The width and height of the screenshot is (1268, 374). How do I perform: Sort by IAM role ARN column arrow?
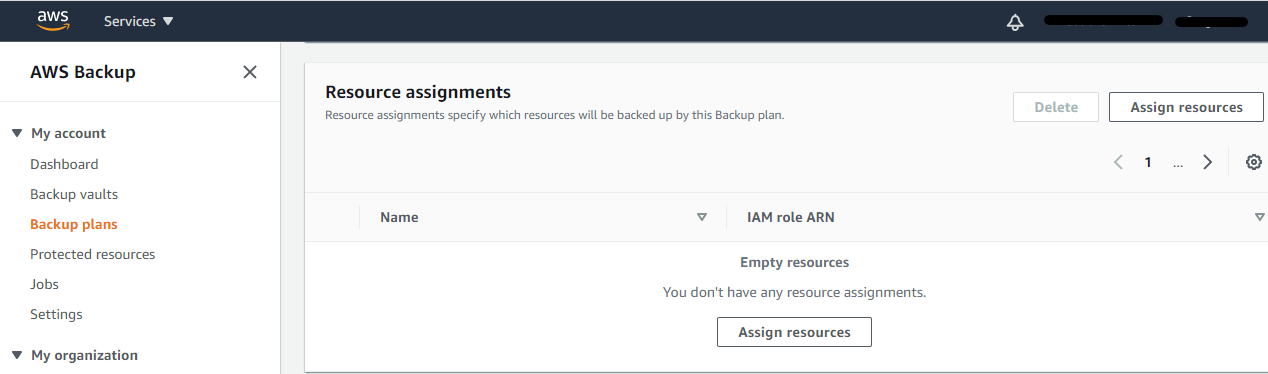[x=1260, y=217]
